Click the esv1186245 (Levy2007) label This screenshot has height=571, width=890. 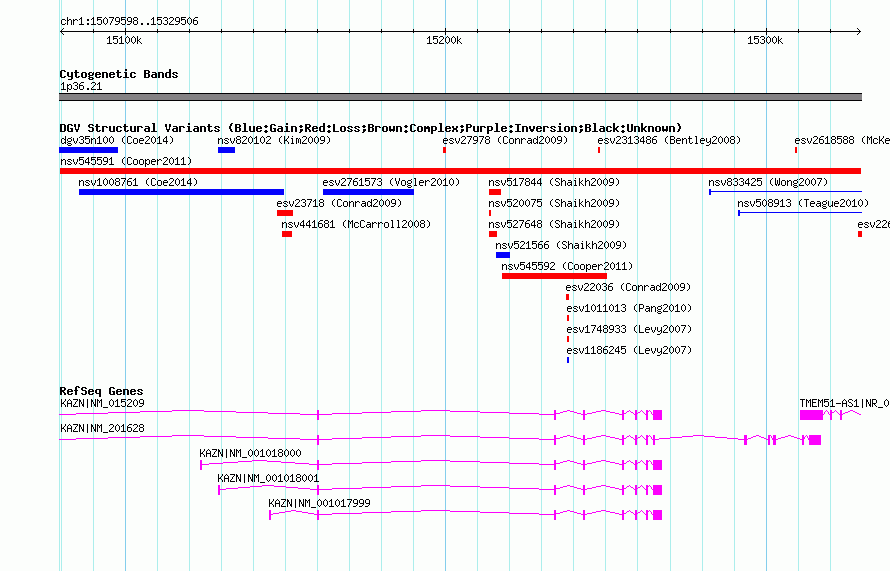pos(629,350)
